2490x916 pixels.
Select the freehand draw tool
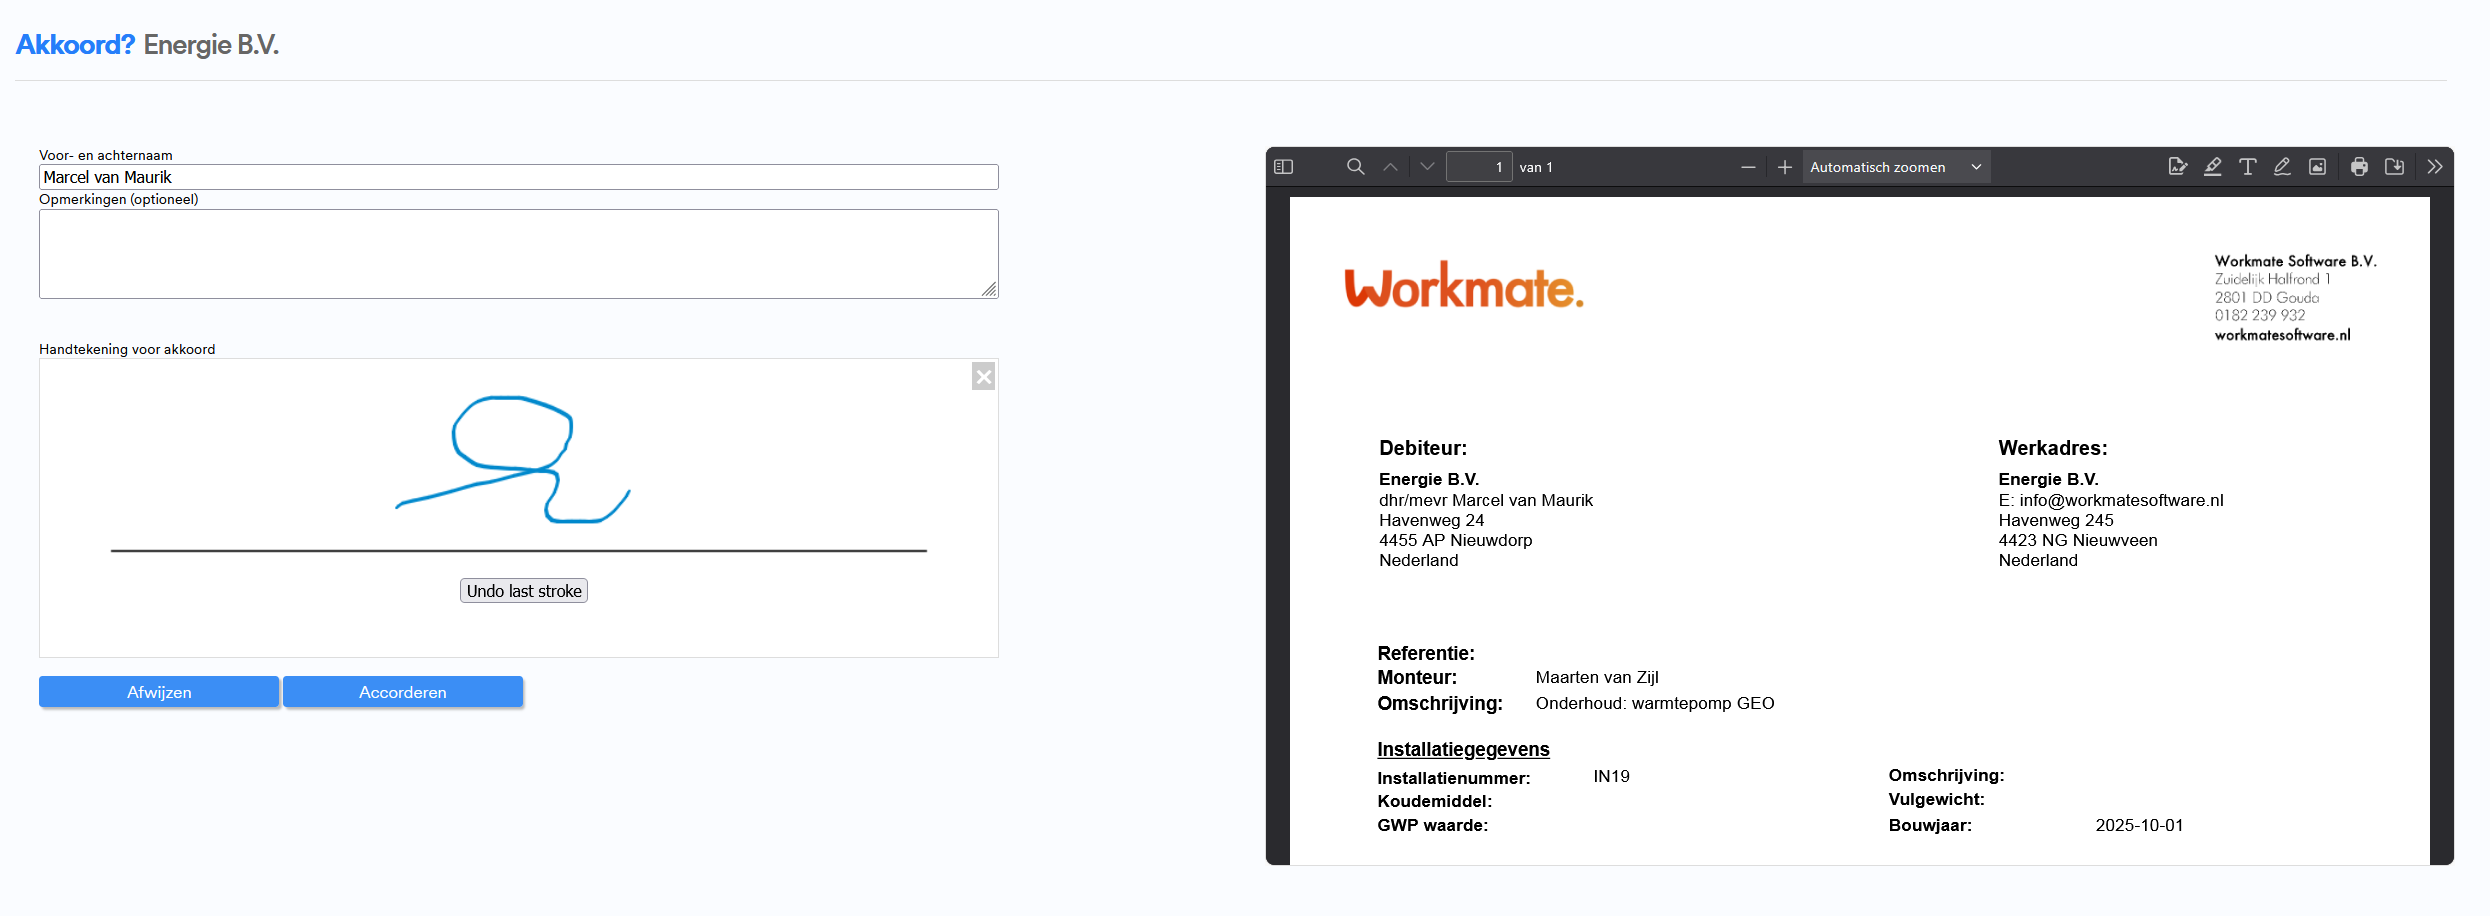pyautogui.click(x=2282, y=167)
